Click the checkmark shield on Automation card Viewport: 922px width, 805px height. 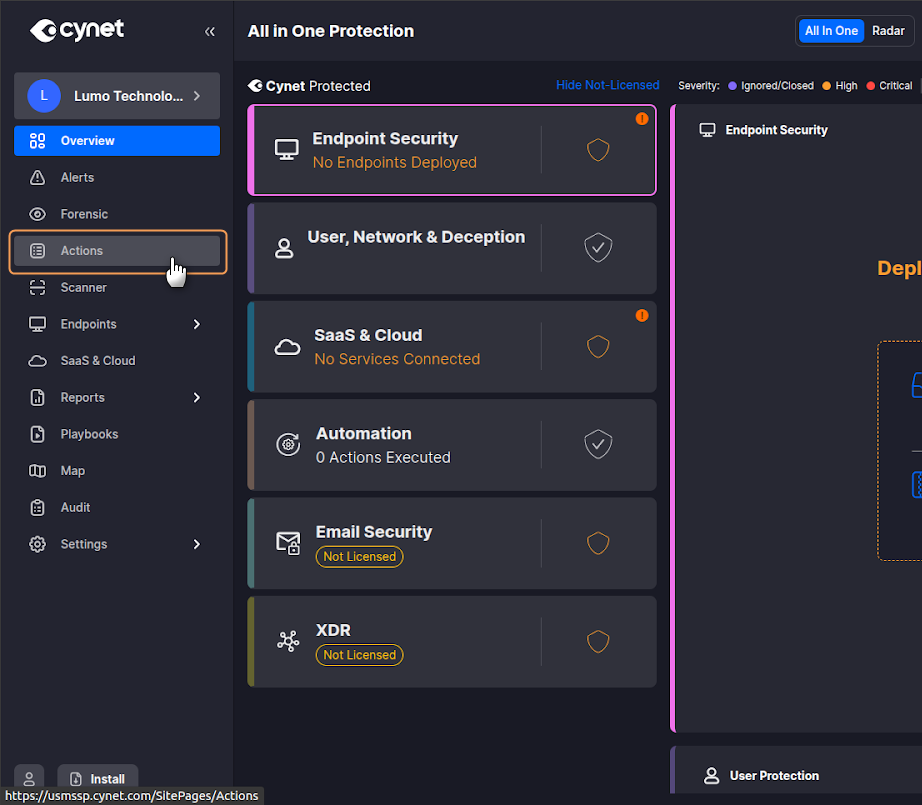tap(598, 444)
